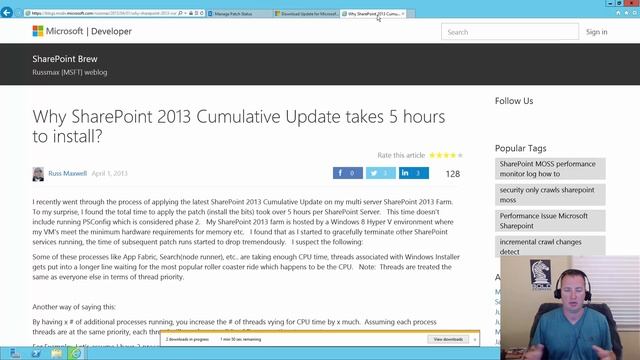640x360 pixels.
Task: Rate the article with first star
Action: pos(432,155)
